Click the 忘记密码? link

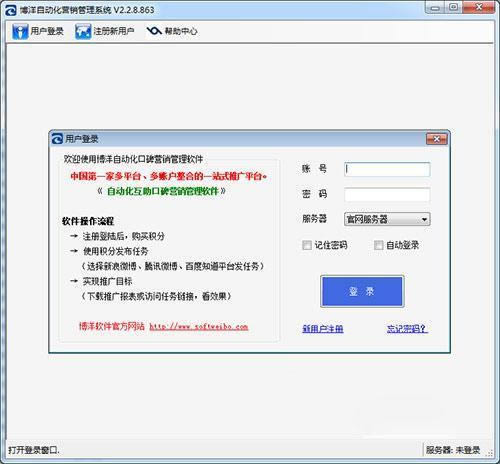click(x=407, y=329)
